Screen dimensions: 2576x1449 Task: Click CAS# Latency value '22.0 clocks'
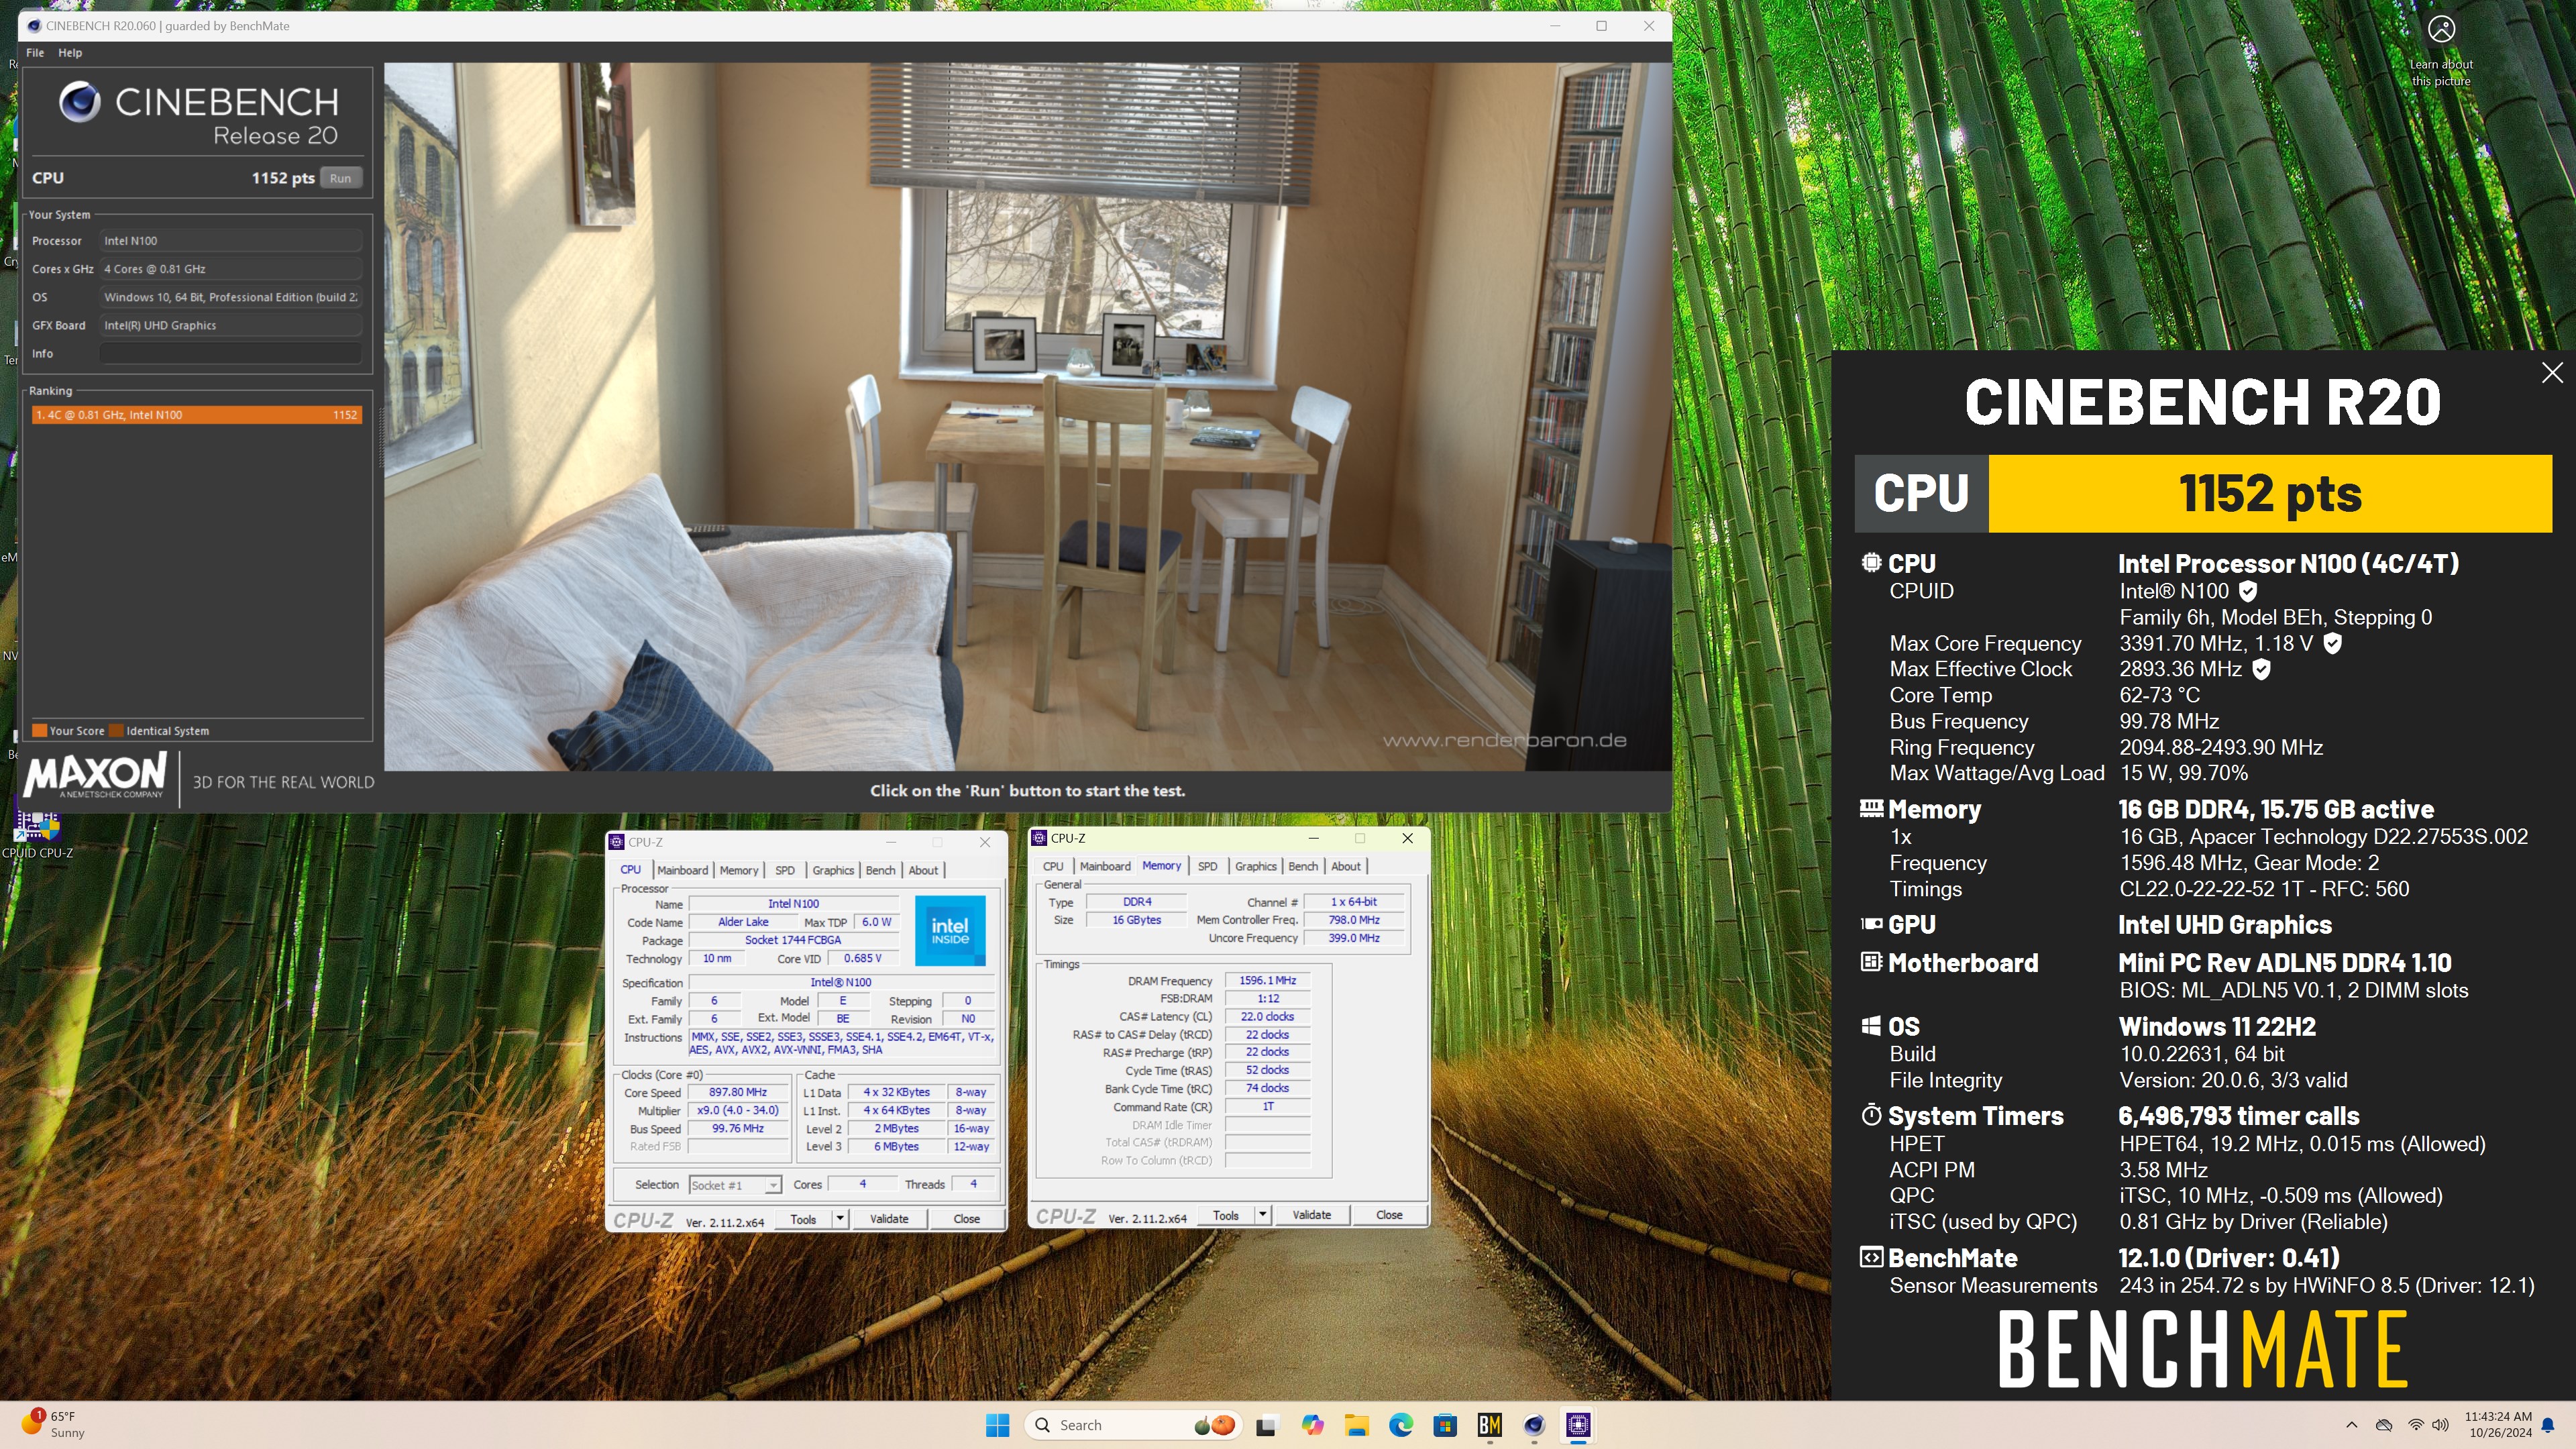pos(1267,1016)
